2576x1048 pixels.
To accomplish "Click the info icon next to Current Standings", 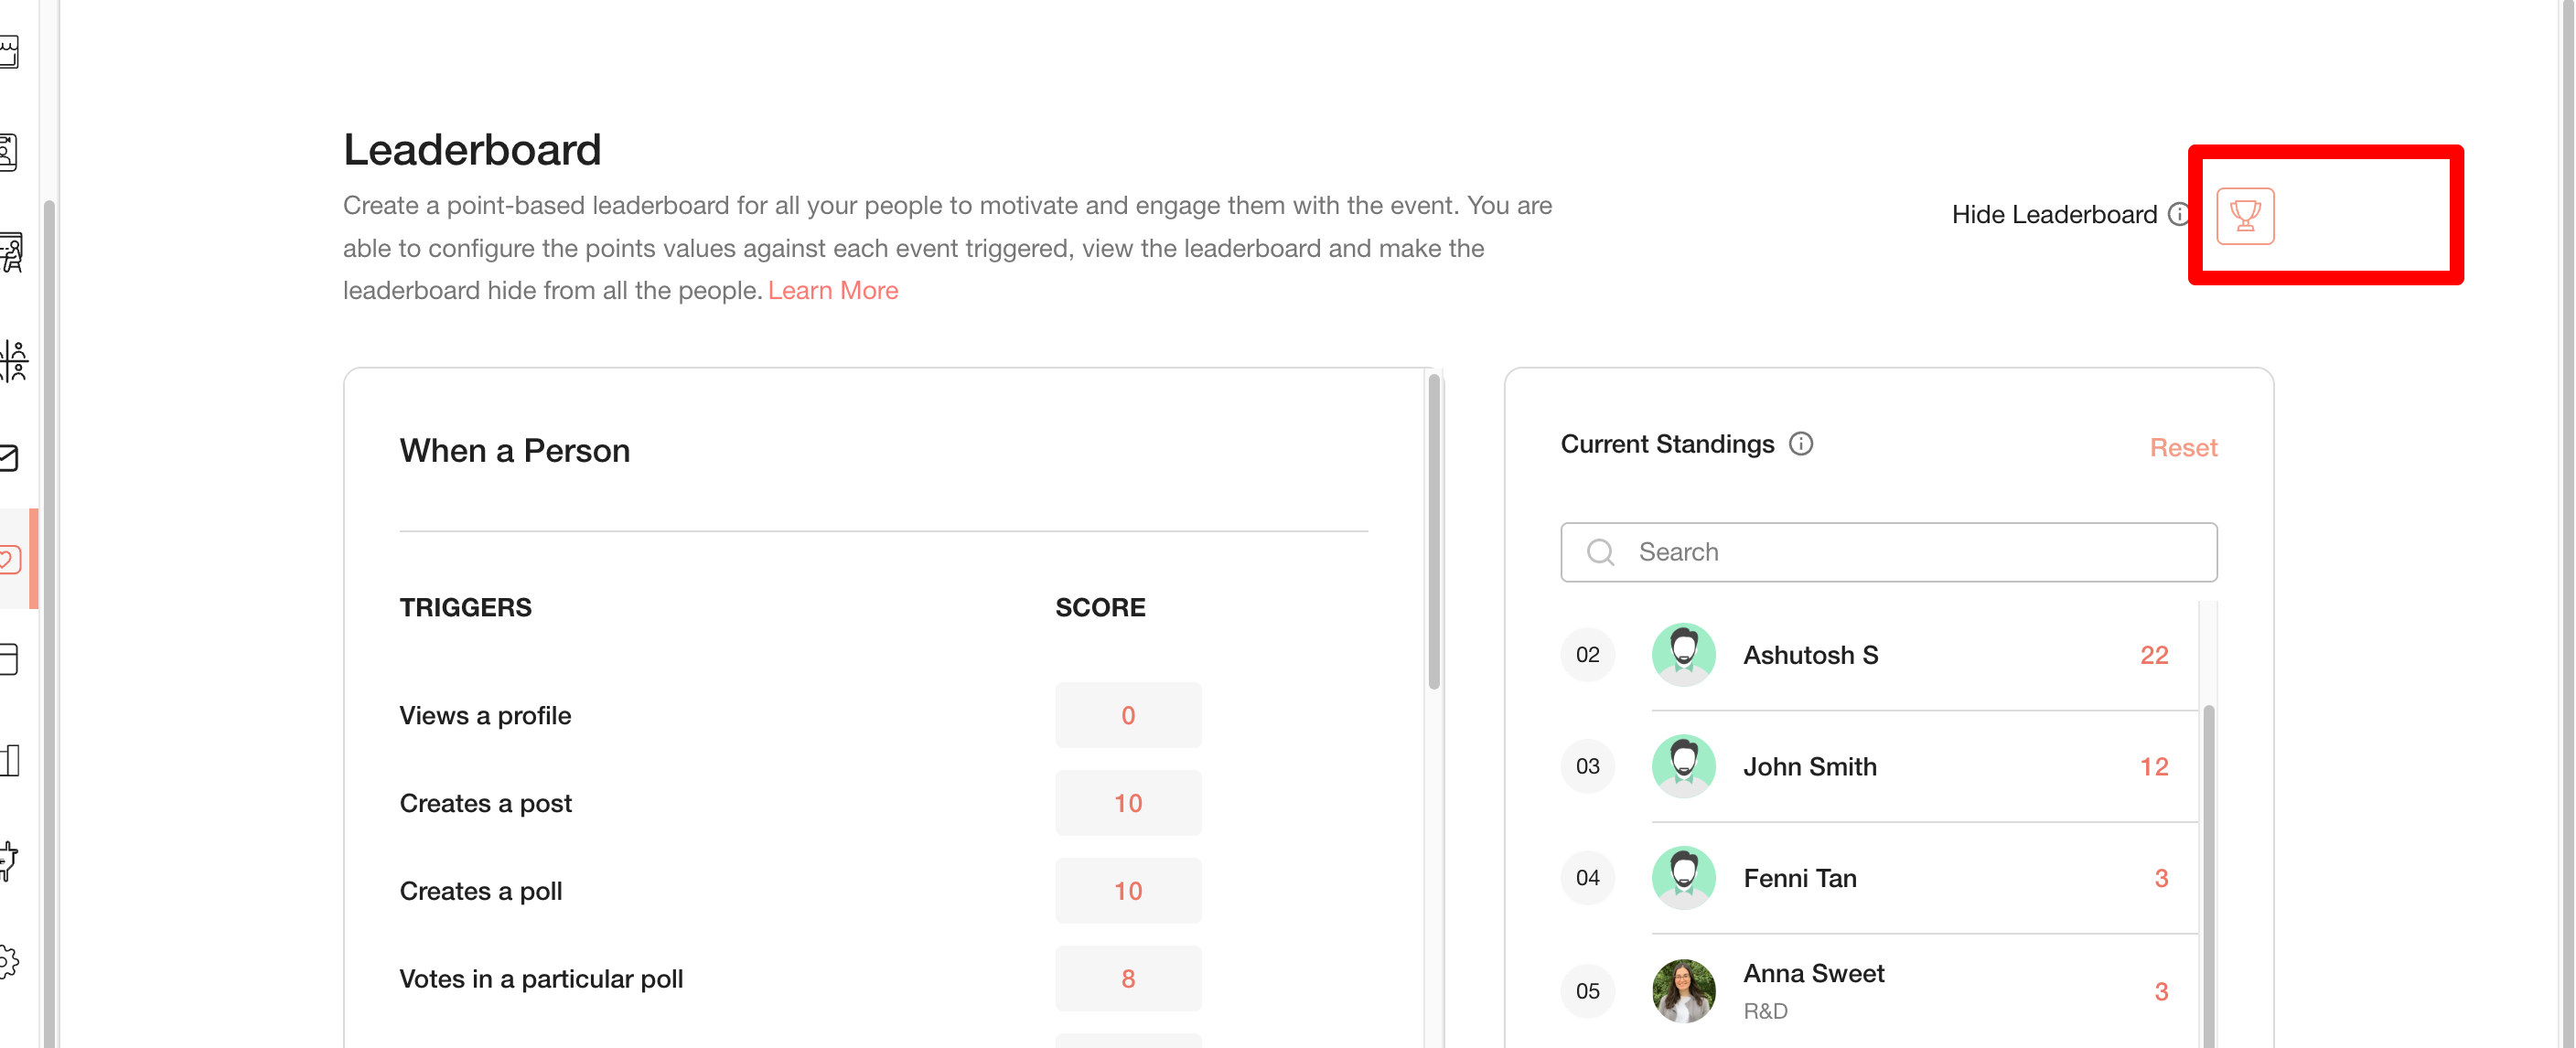I will pos(1800,443).
